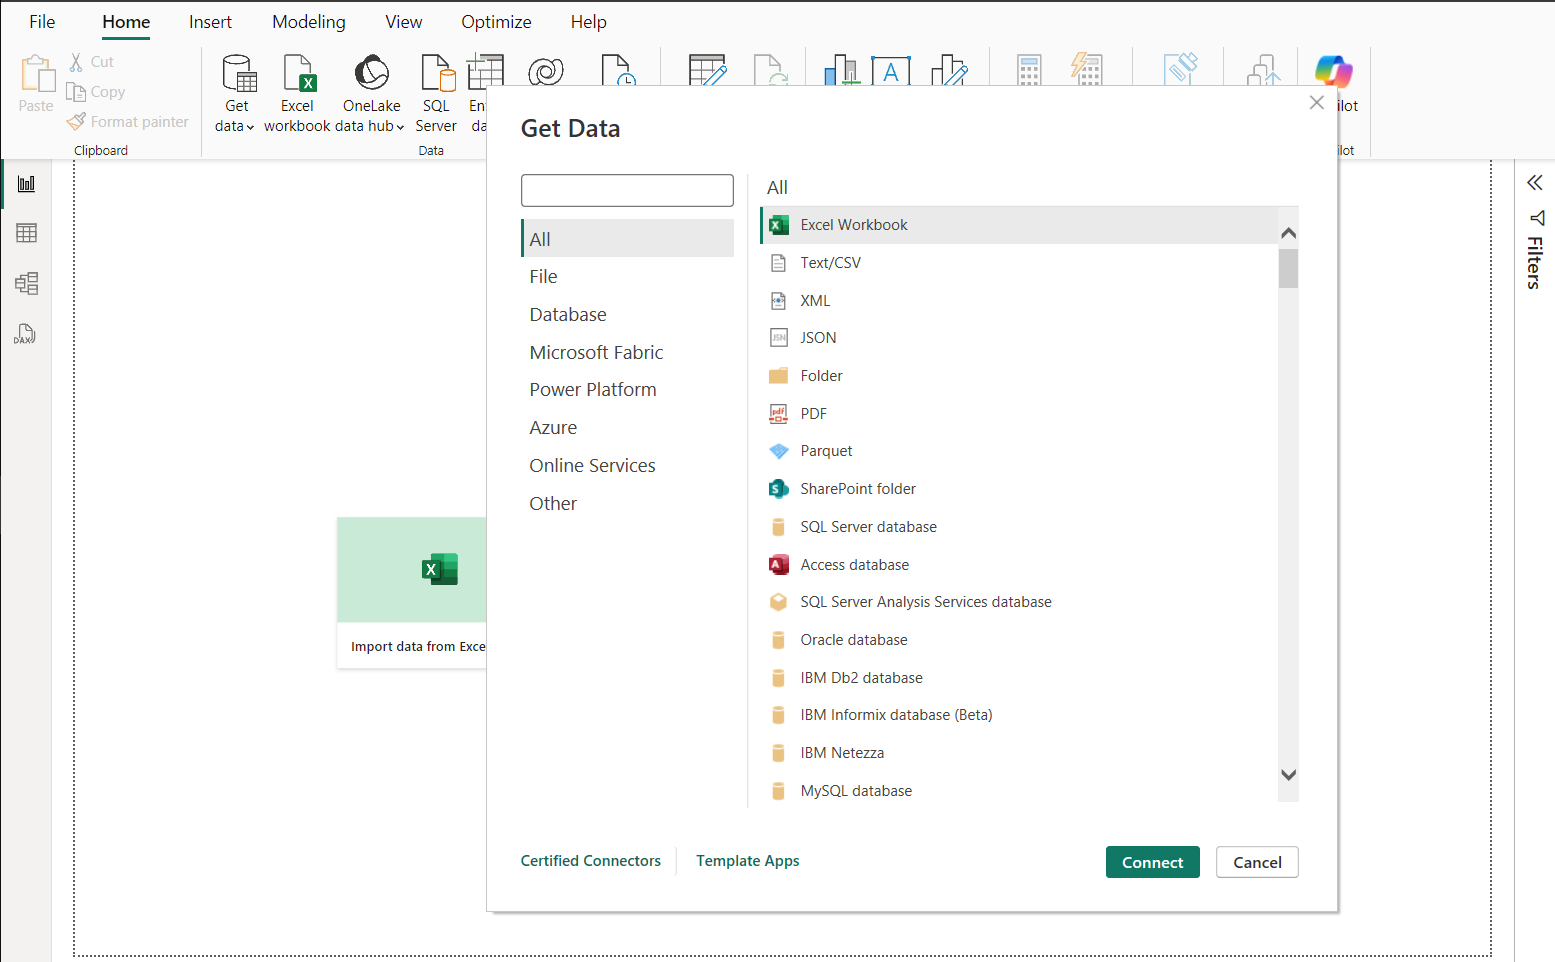1555x962 pixels.
Task: Open the Help tab
Action: (589, 22)
